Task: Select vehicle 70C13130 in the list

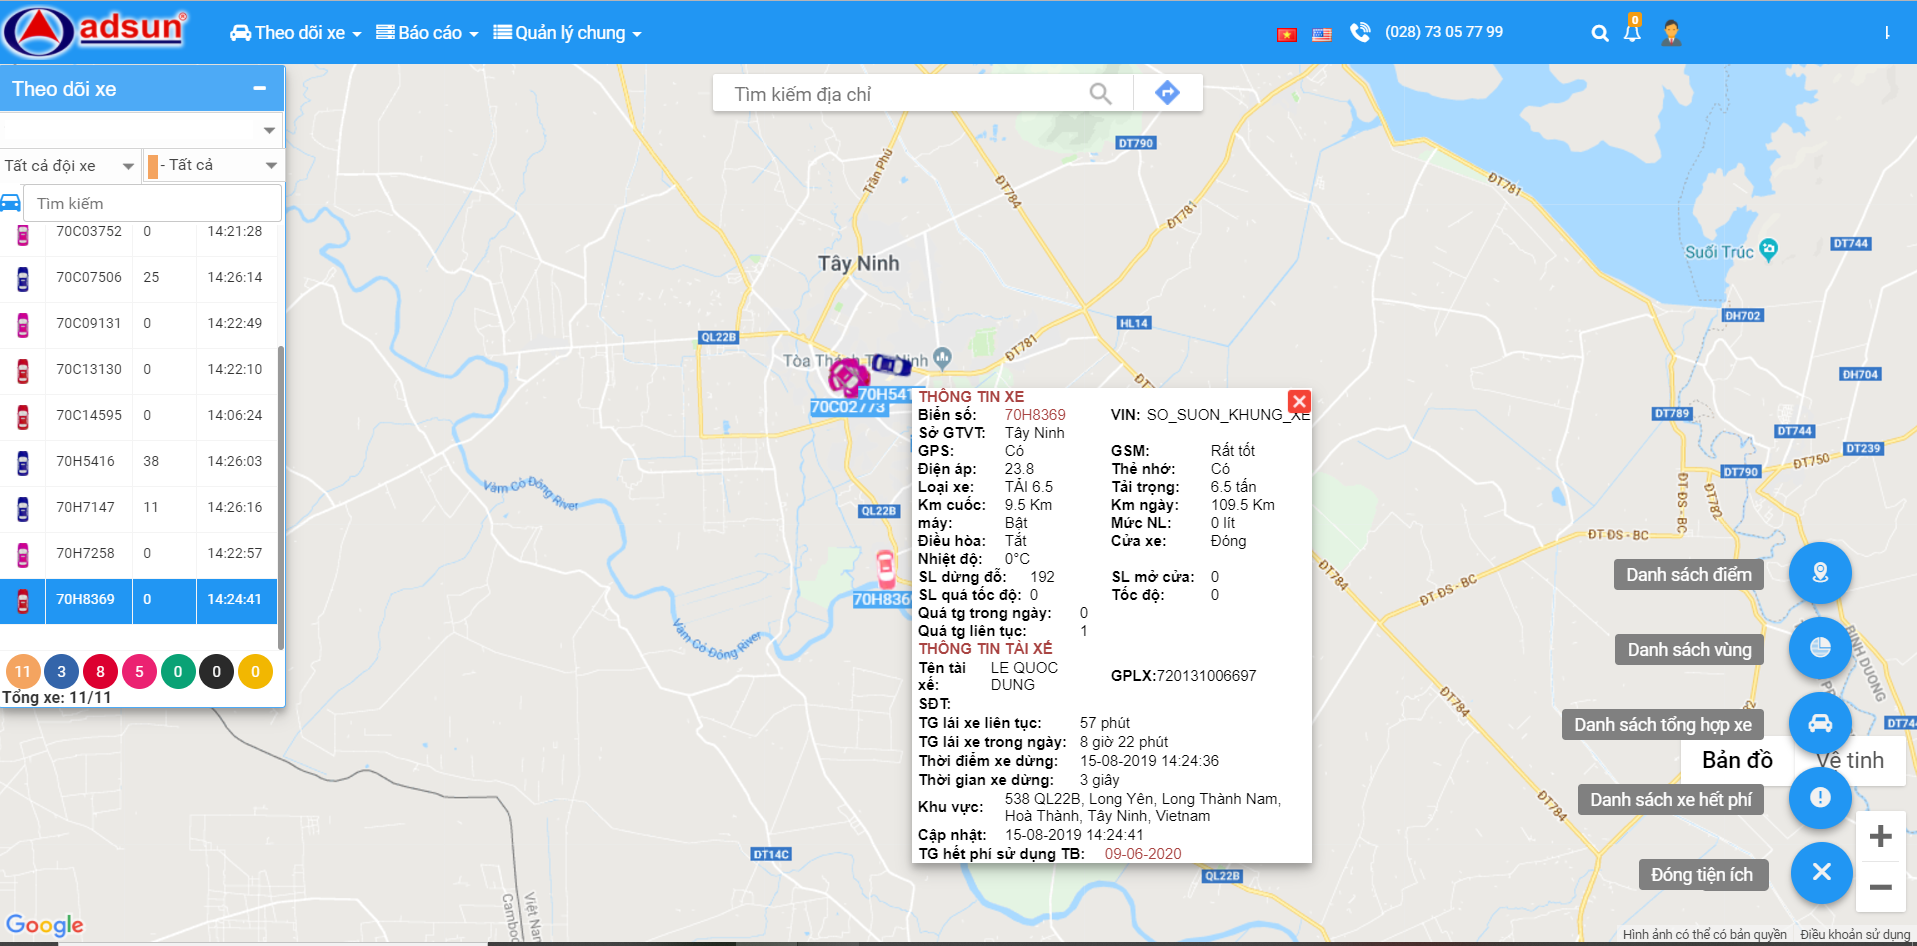Action: [x=139, y=370]
